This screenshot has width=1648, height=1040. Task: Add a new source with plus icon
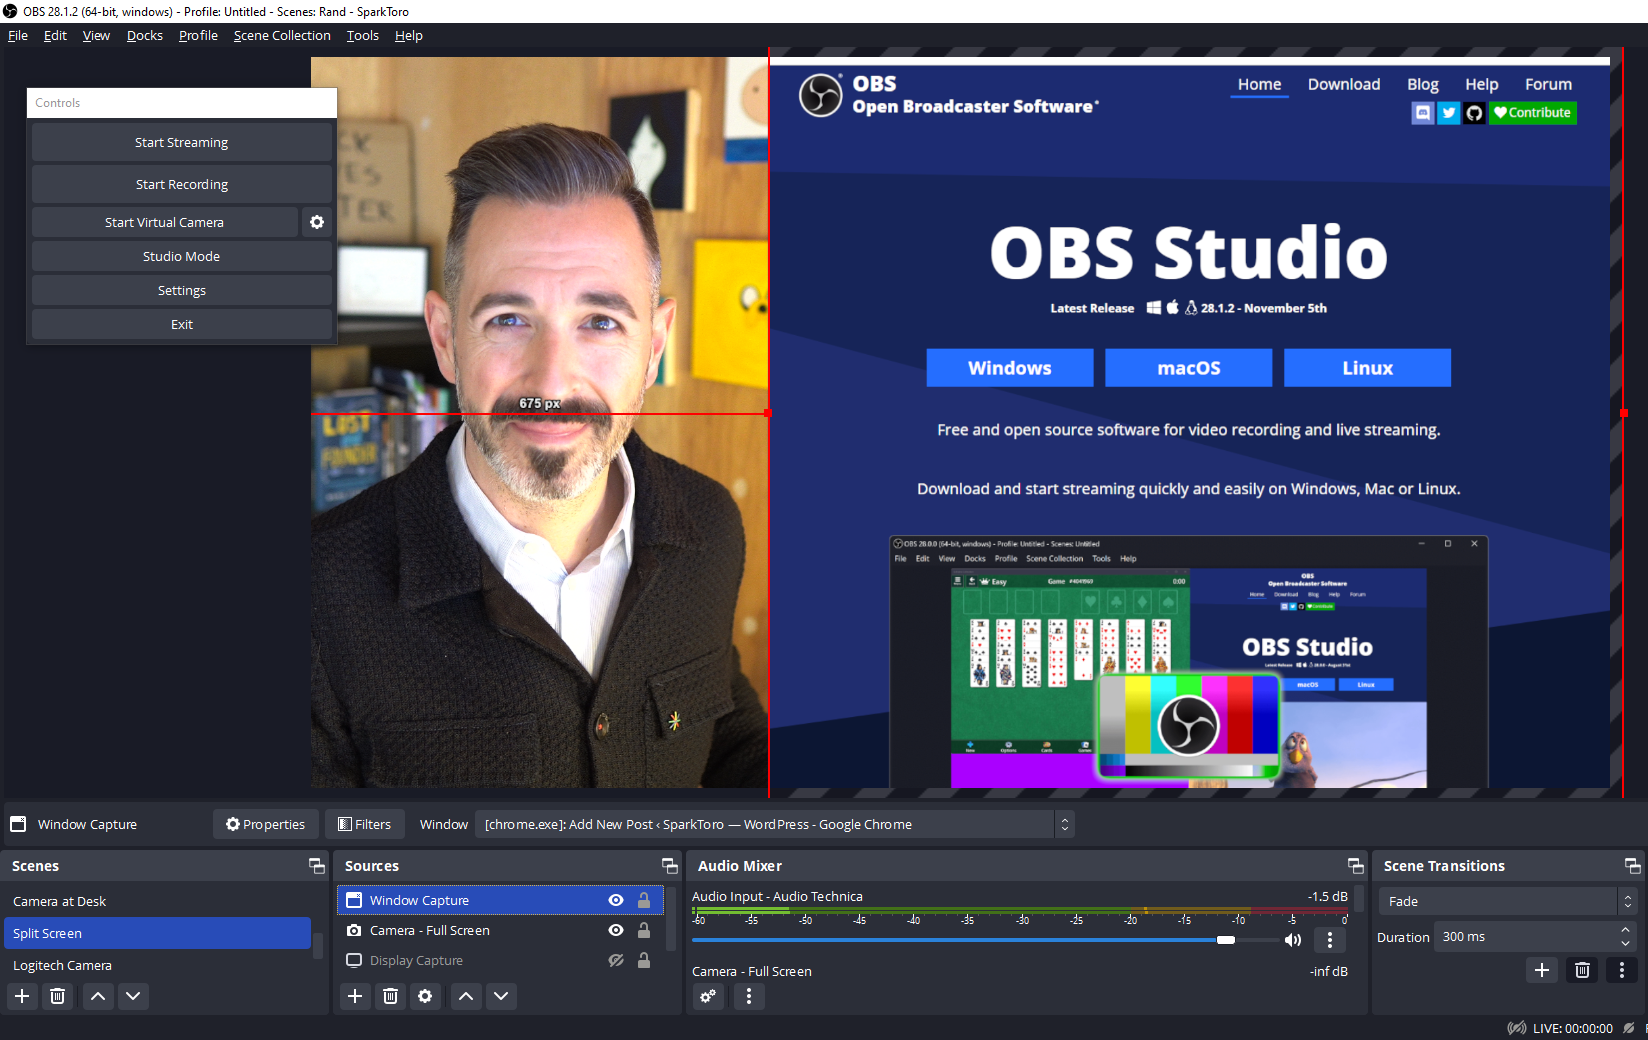(355, 996)
